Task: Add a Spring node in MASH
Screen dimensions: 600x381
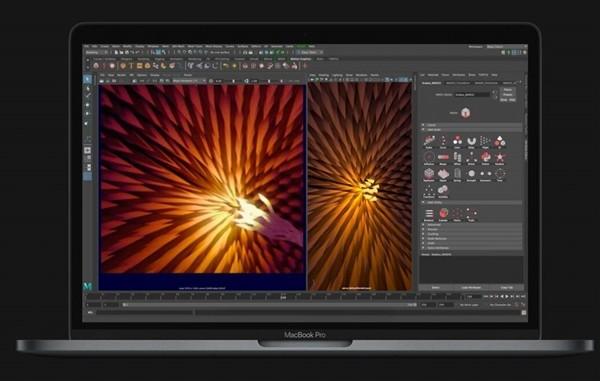Action: coord(457,174)
